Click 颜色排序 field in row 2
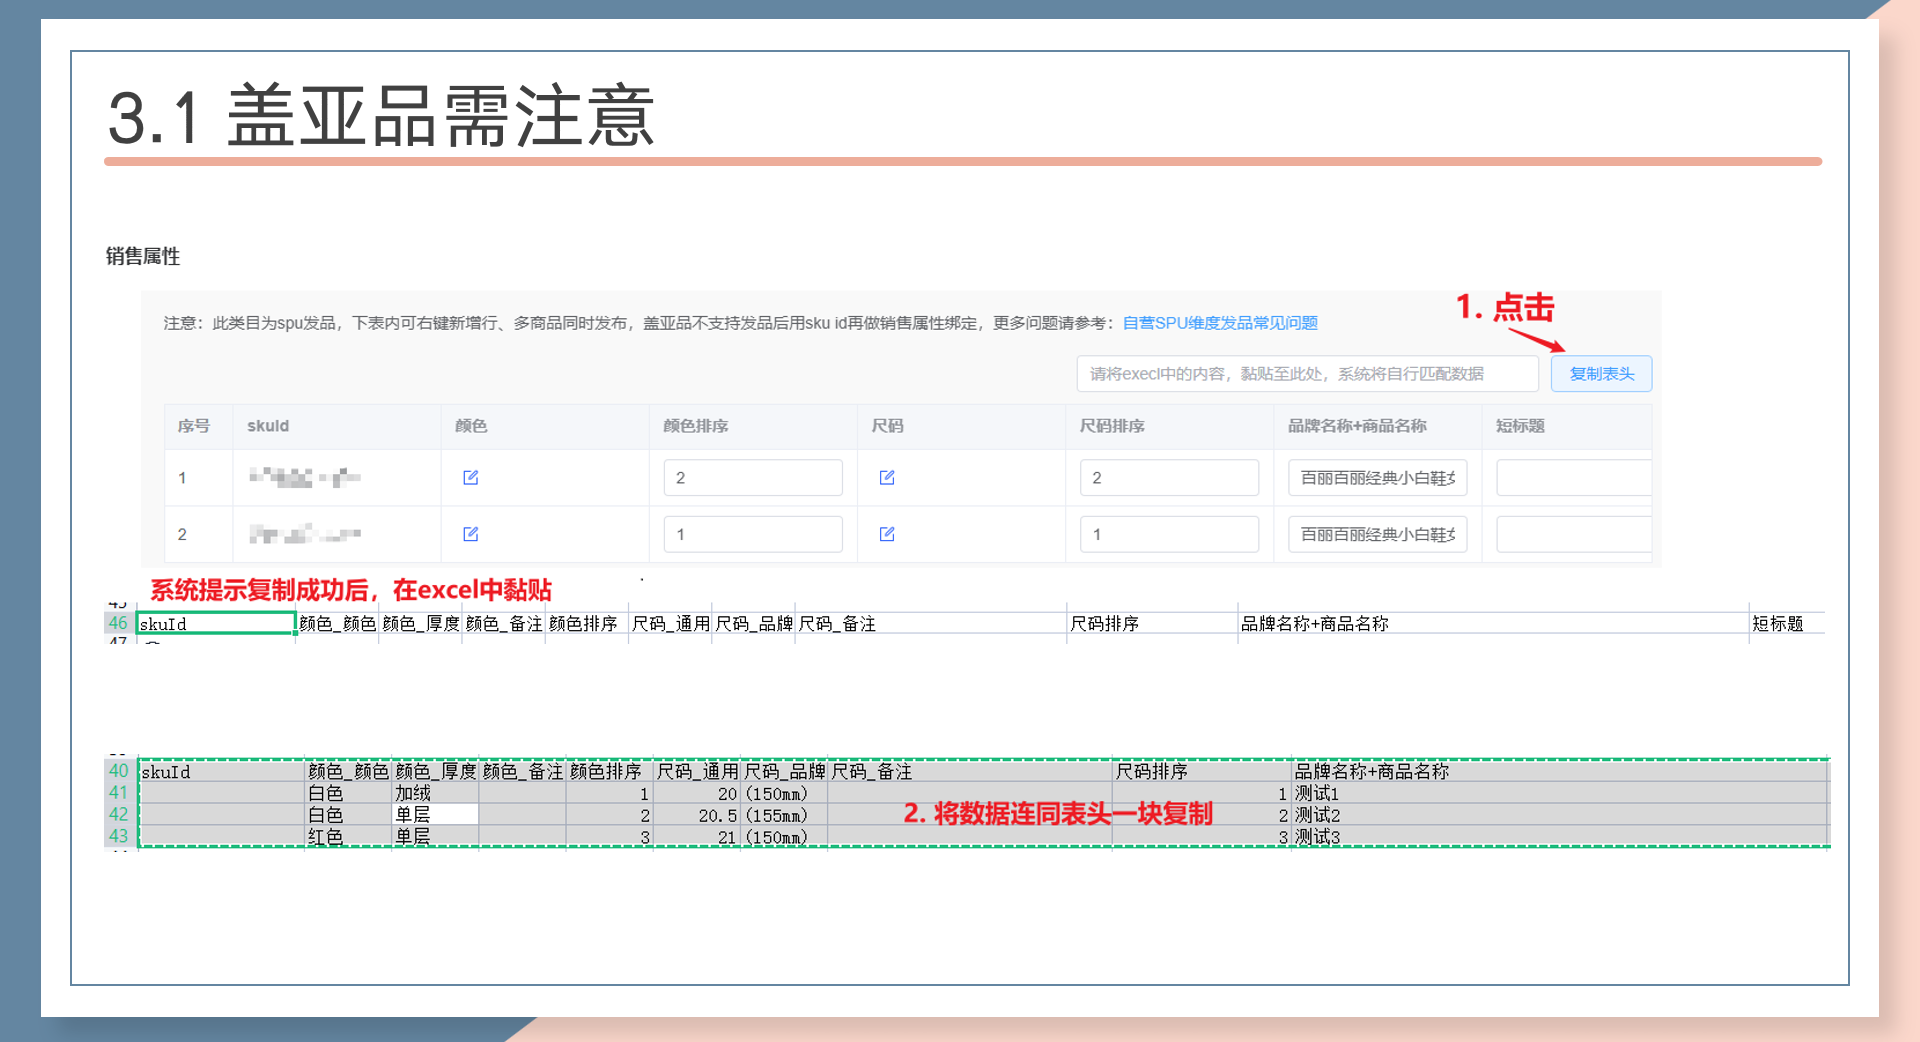The height and width of the screenshot is (1042, 1920). (x=752, y=534)
